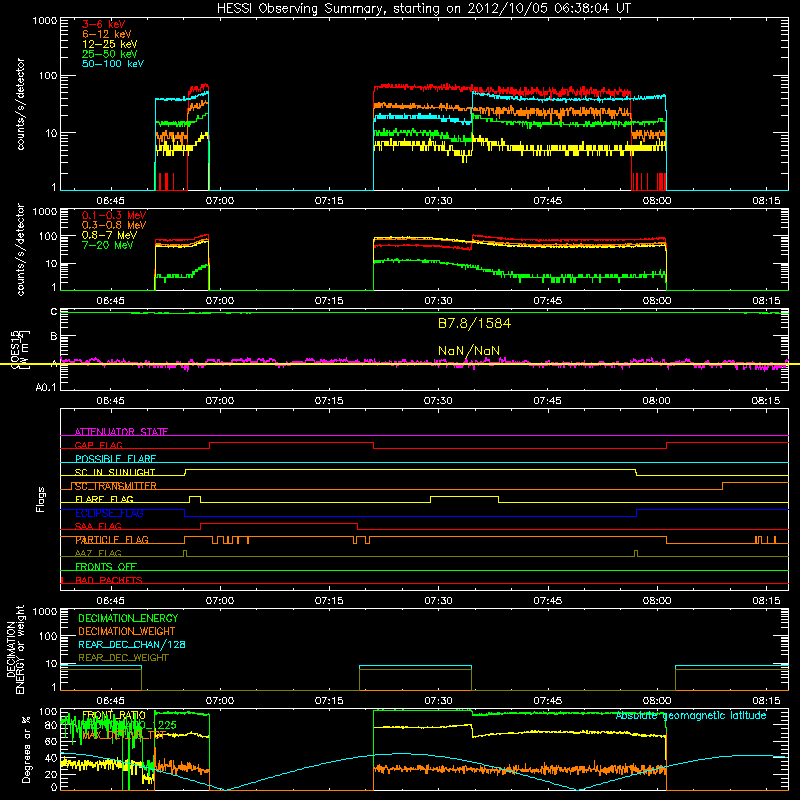Select the SC_TRANSMITTER flag label

[115, 486]
